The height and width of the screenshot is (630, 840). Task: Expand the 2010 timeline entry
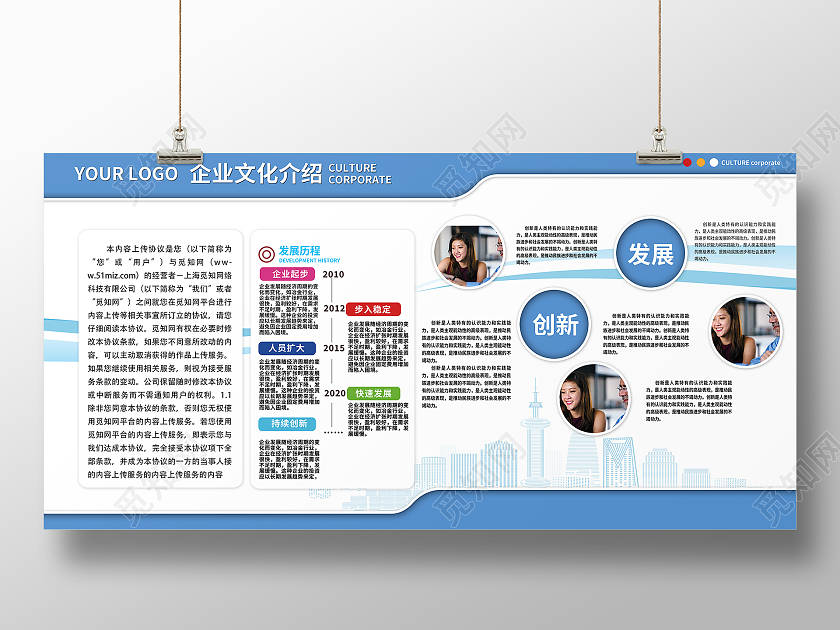[x=333, y=275]
